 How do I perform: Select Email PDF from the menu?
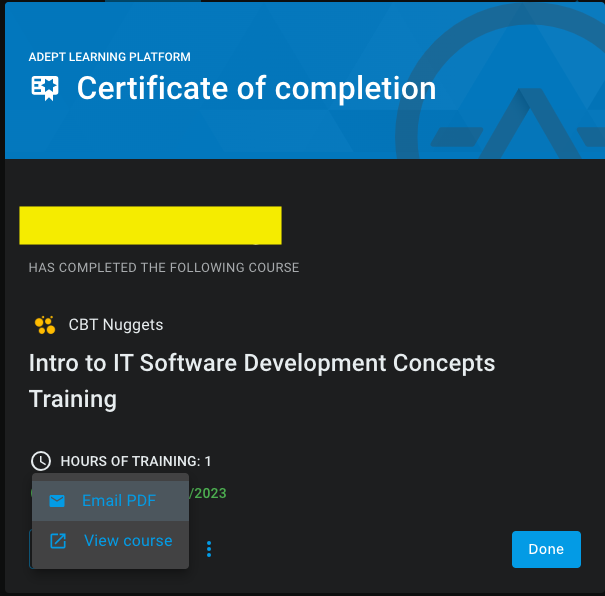tap(110, 501)
